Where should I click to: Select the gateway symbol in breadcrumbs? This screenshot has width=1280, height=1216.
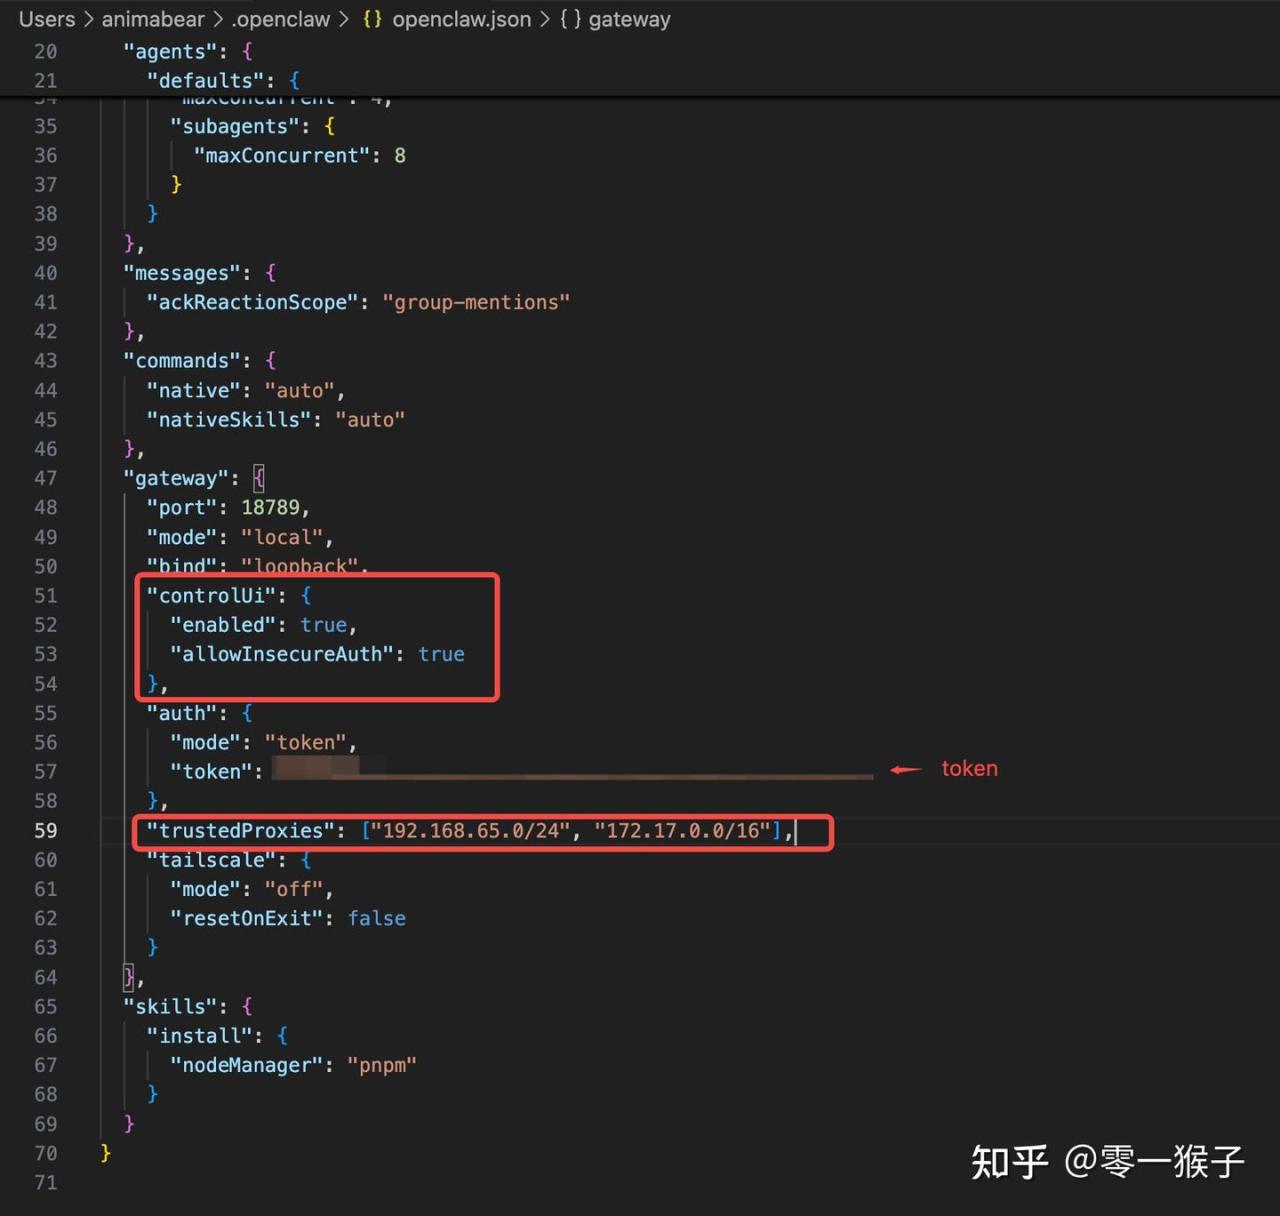click(629, 20)
